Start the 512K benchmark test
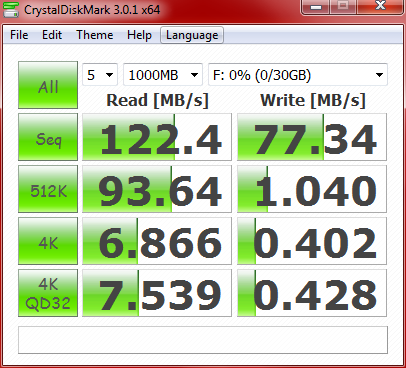The image size is (406, 368). tap(48, 189)
